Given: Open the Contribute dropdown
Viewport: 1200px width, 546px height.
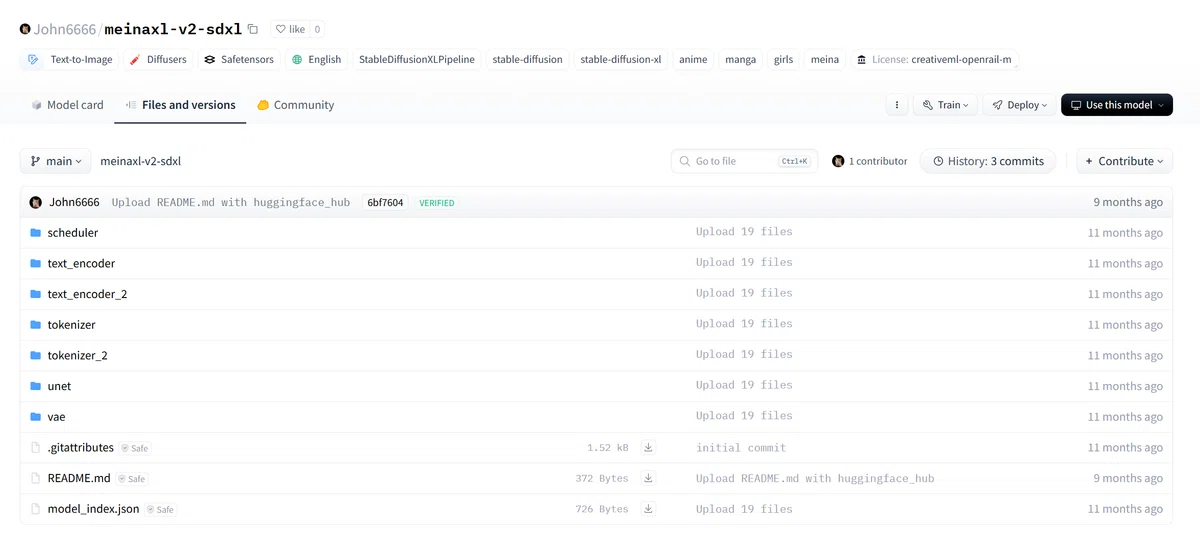Looking at the screenshot, I should (1124, 161).
